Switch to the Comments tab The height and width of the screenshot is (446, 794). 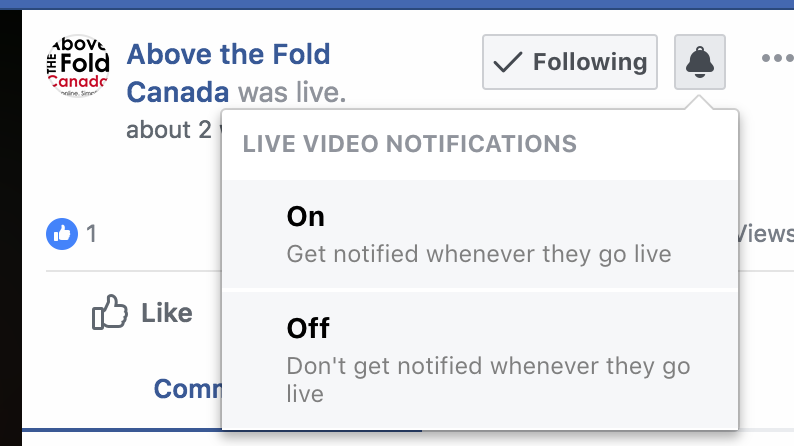pyautogui.click(x=187, y=388)
